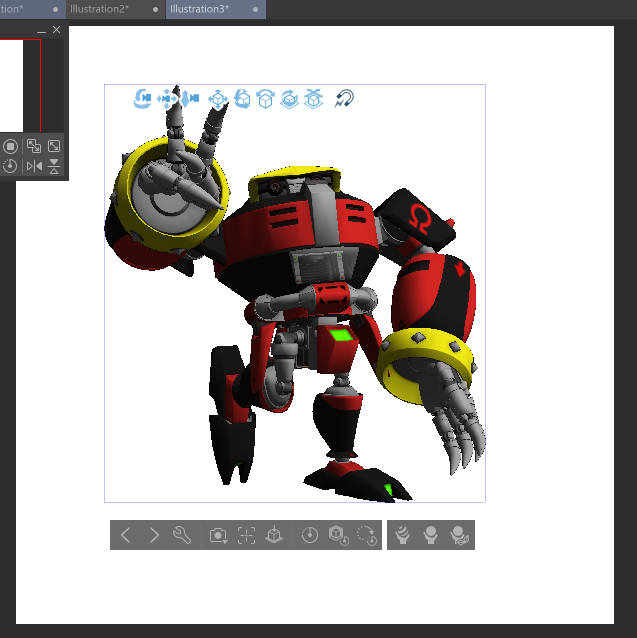The height and width of the screenshot is (638, 637).
Task: Click the reset model rotation icon
Action: coord(366,535)
